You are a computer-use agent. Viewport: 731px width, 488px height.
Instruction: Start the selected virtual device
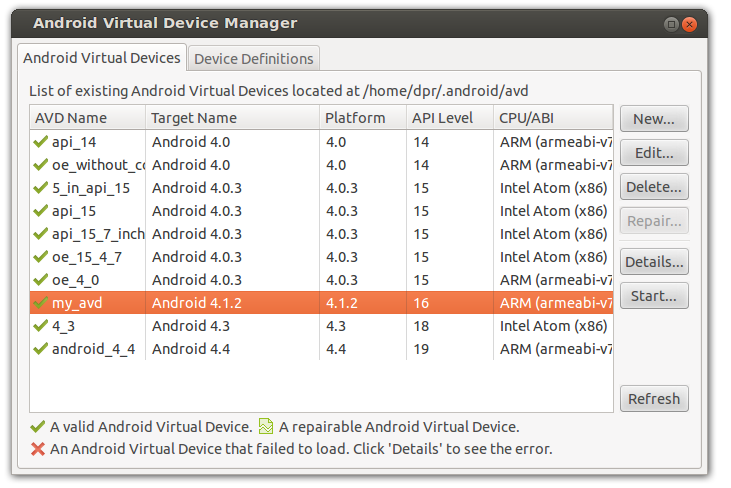[x=654, y=296]
